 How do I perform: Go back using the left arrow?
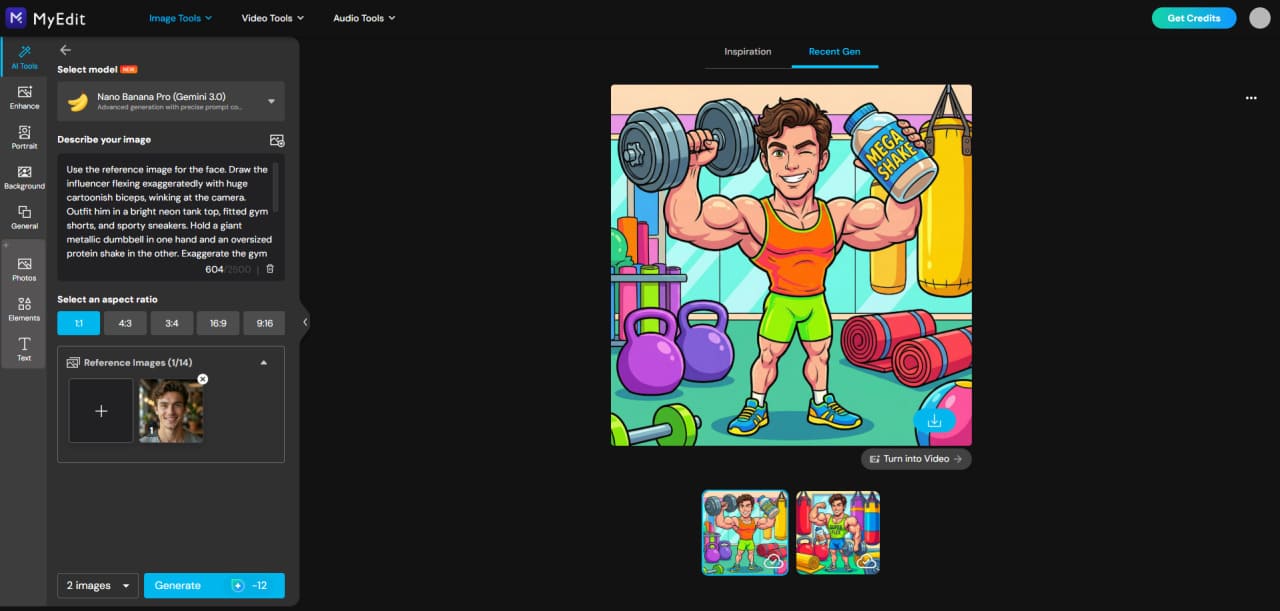[x=65, y=50]
